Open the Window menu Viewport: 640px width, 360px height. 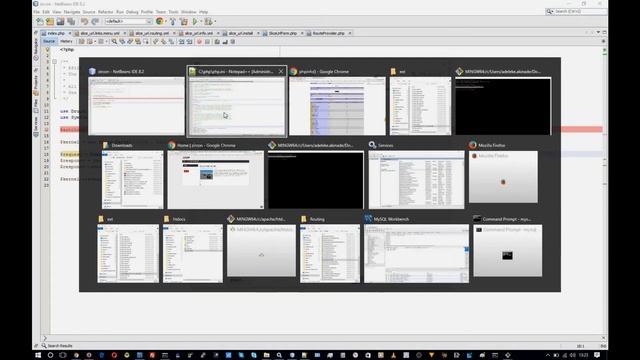[x=189, y=12]
